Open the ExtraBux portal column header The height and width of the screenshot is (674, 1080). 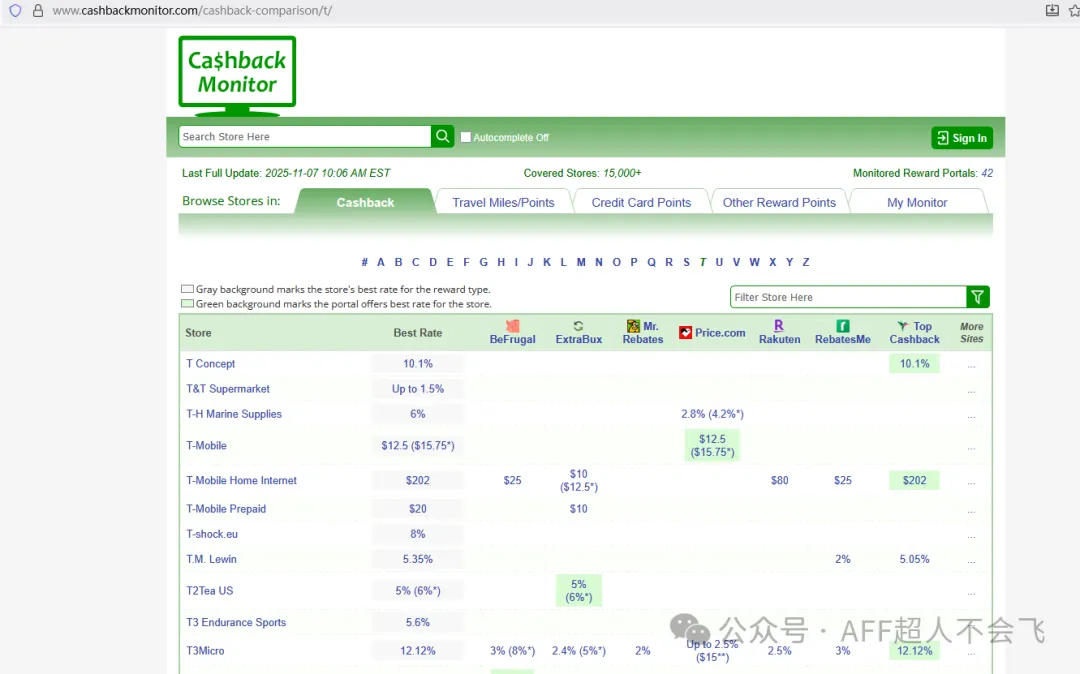point(579,333)
